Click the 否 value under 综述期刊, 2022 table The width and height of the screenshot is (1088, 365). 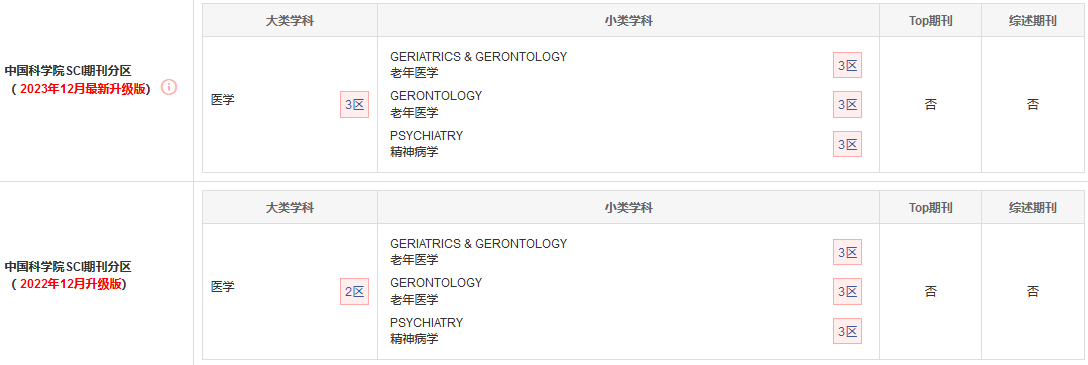point(1032,291)
